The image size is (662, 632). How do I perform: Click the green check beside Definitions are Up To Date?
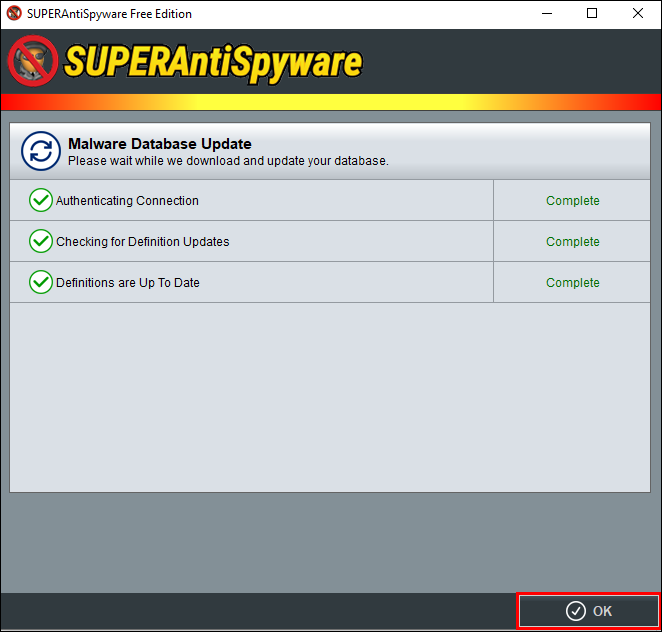[x=41, y=282]
